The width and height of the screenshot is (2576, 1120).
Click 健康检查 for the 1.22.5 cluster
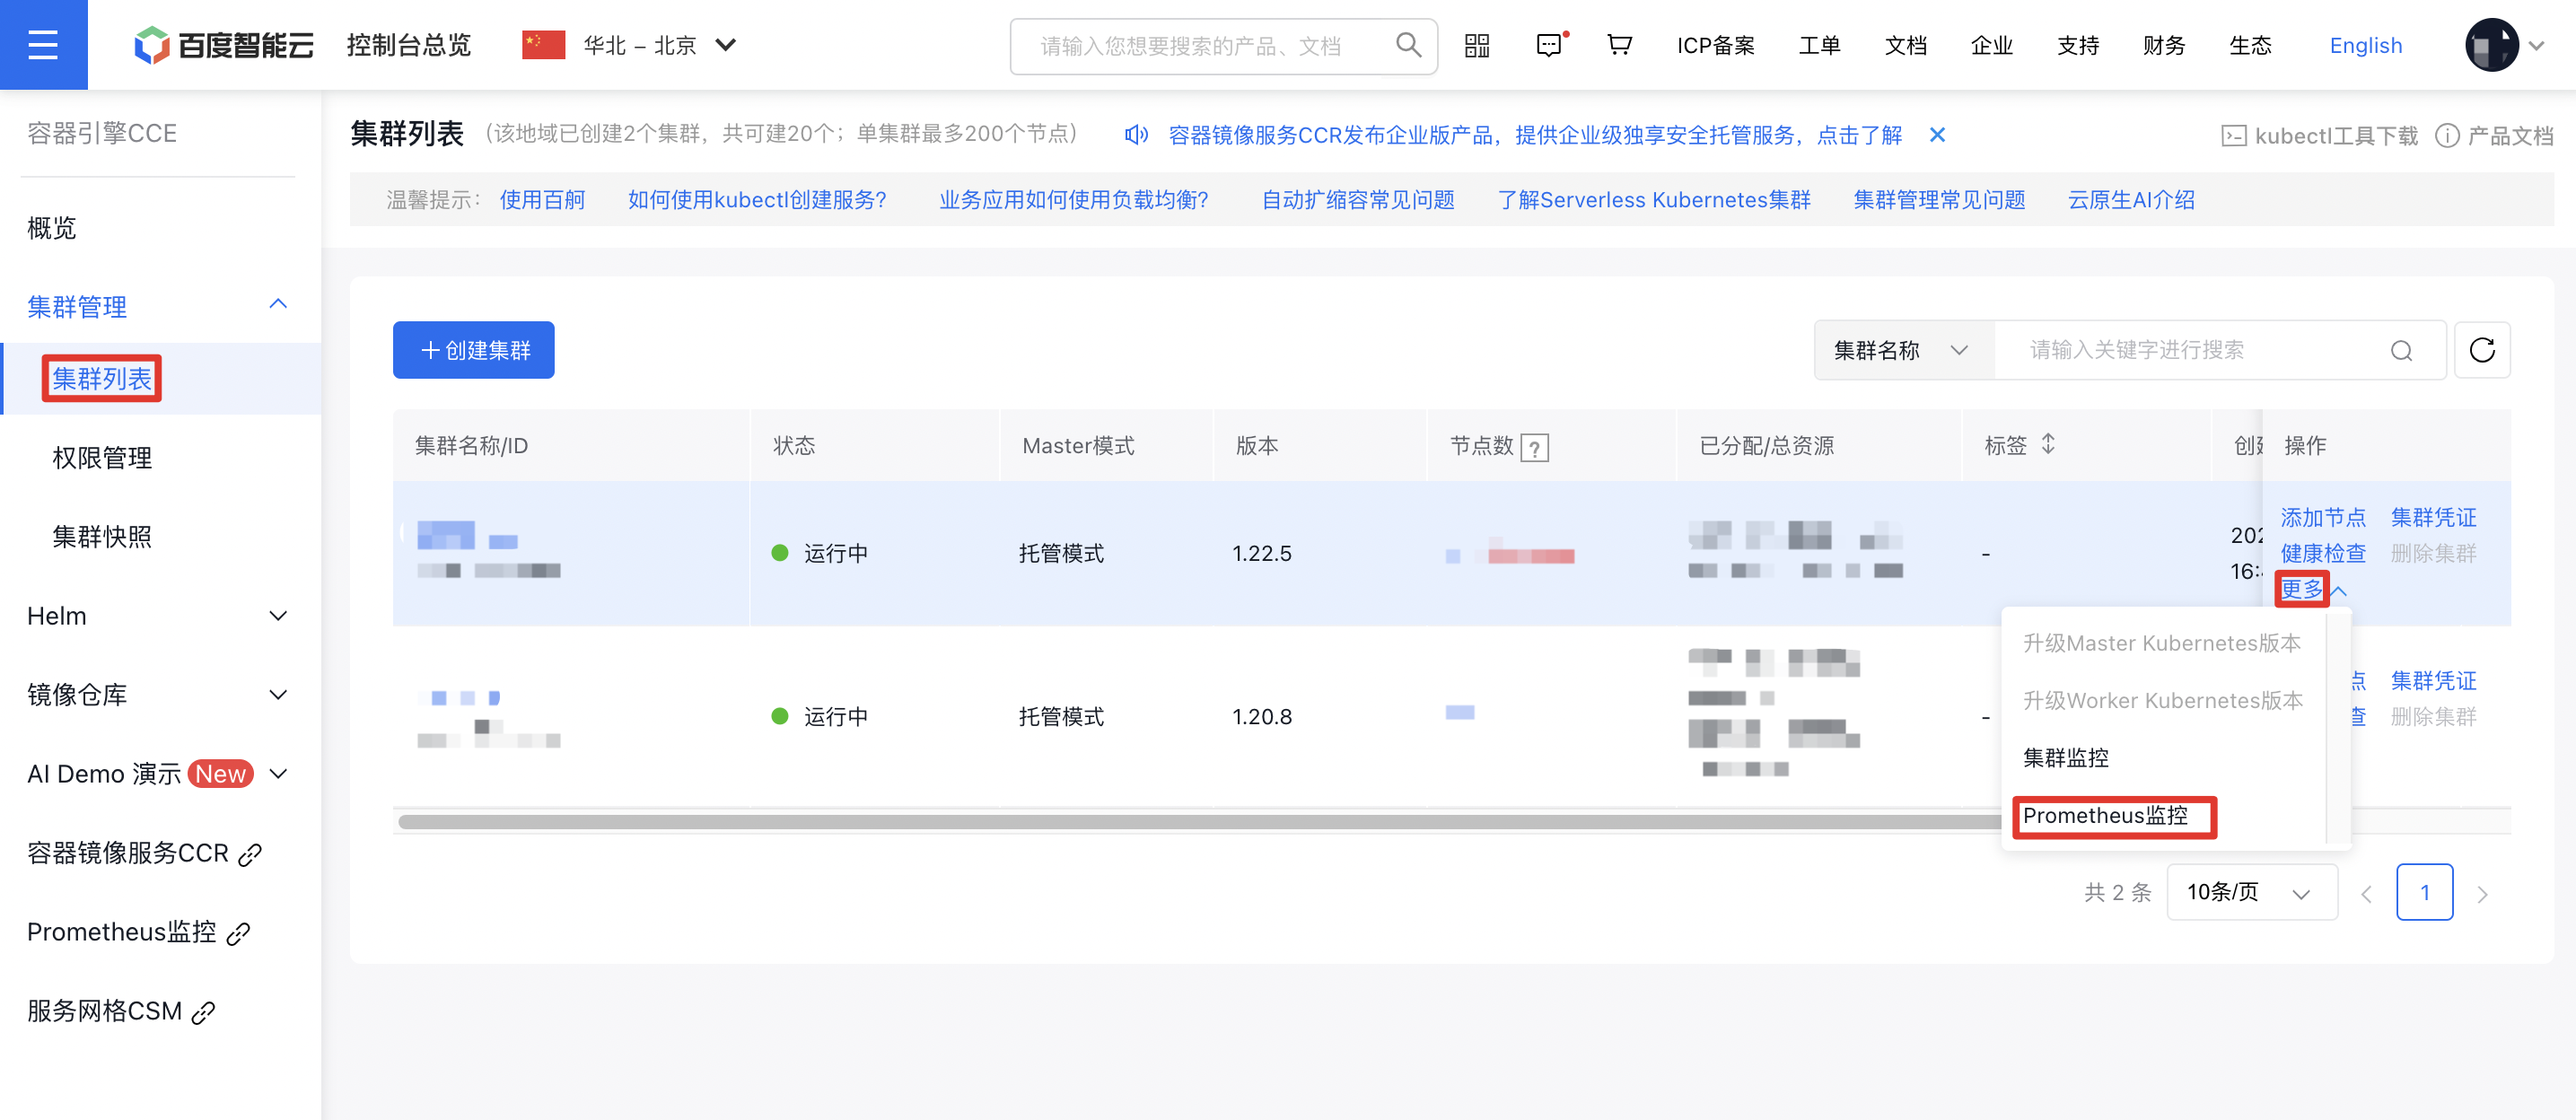2322,553
